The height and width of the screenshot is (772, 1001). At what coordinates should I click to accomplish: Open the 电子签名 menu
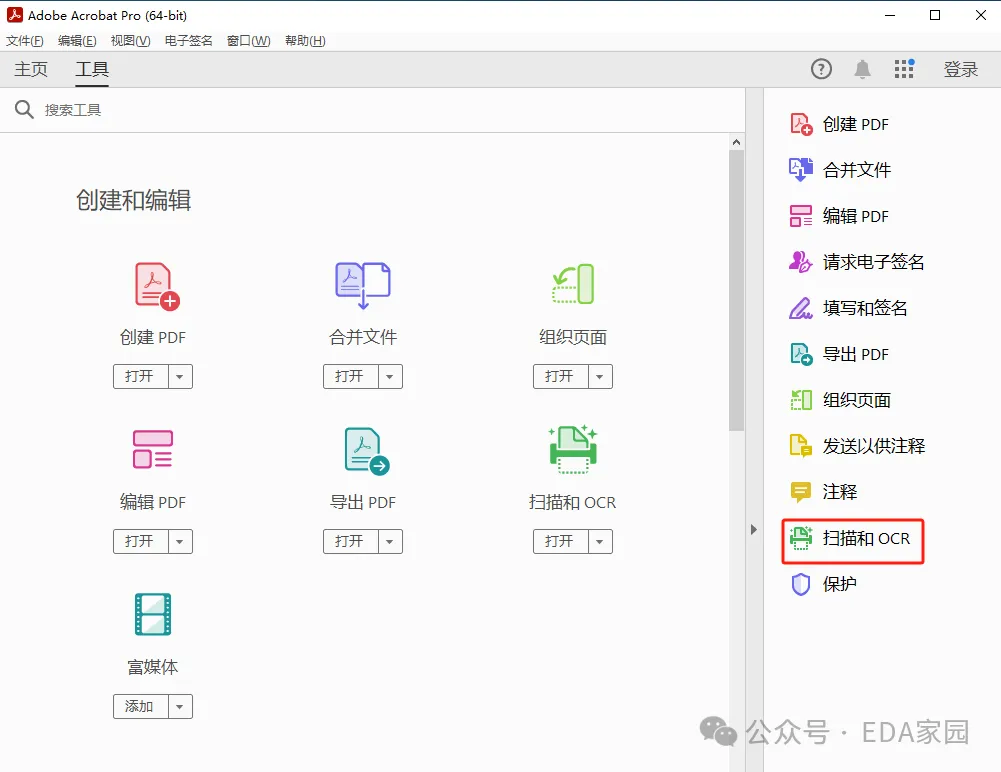pyautogui.click(x=188, y=41)
